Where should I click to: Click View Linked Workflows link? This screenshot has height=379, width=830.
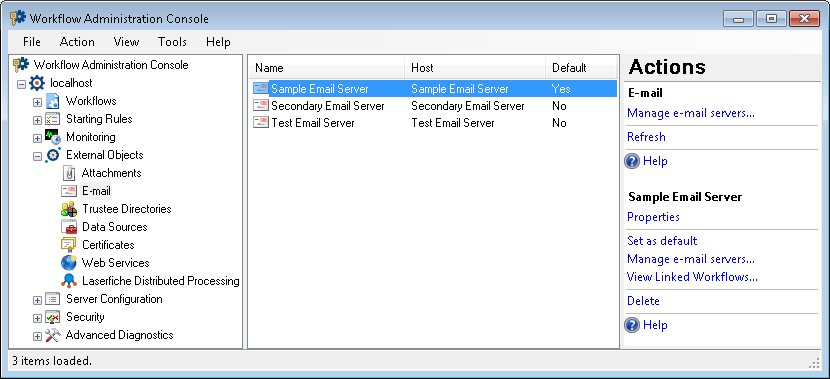click(692, 276)
